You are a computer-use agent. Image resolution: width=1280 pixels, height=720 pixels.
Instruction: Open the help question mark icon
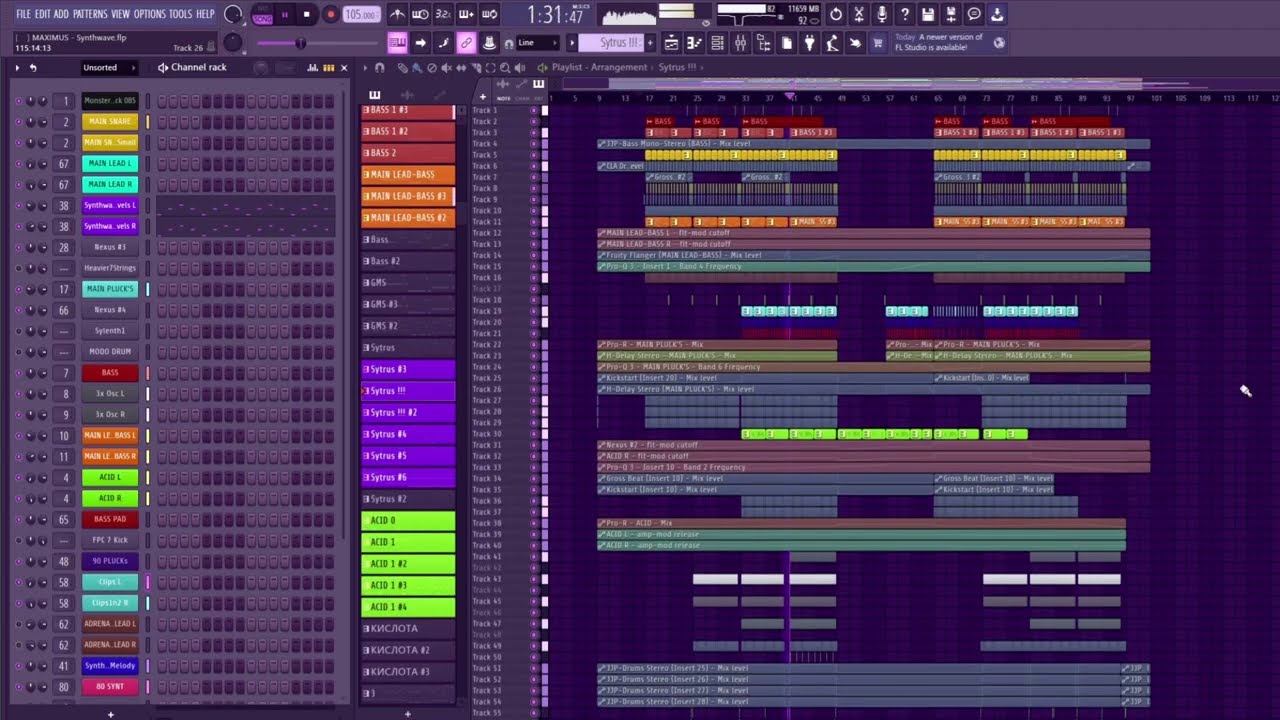[905, 15]
